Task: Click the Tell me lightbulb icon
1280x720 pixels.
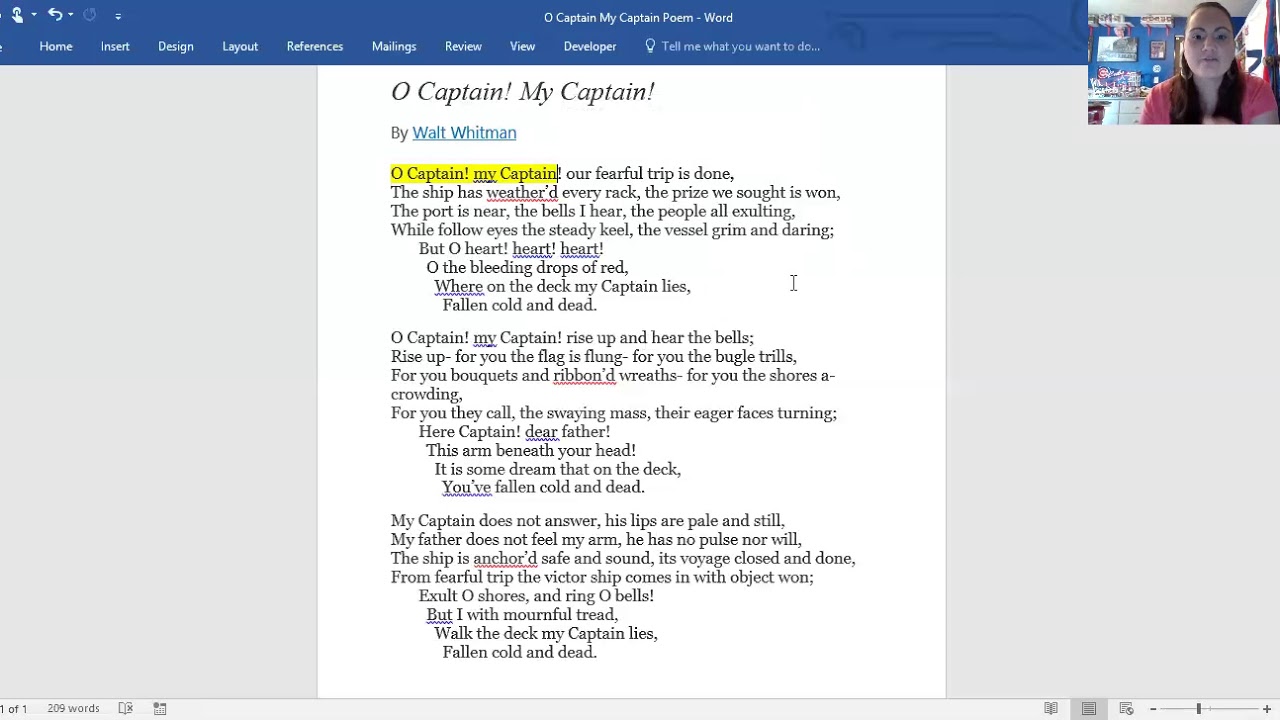Action: 650,46
